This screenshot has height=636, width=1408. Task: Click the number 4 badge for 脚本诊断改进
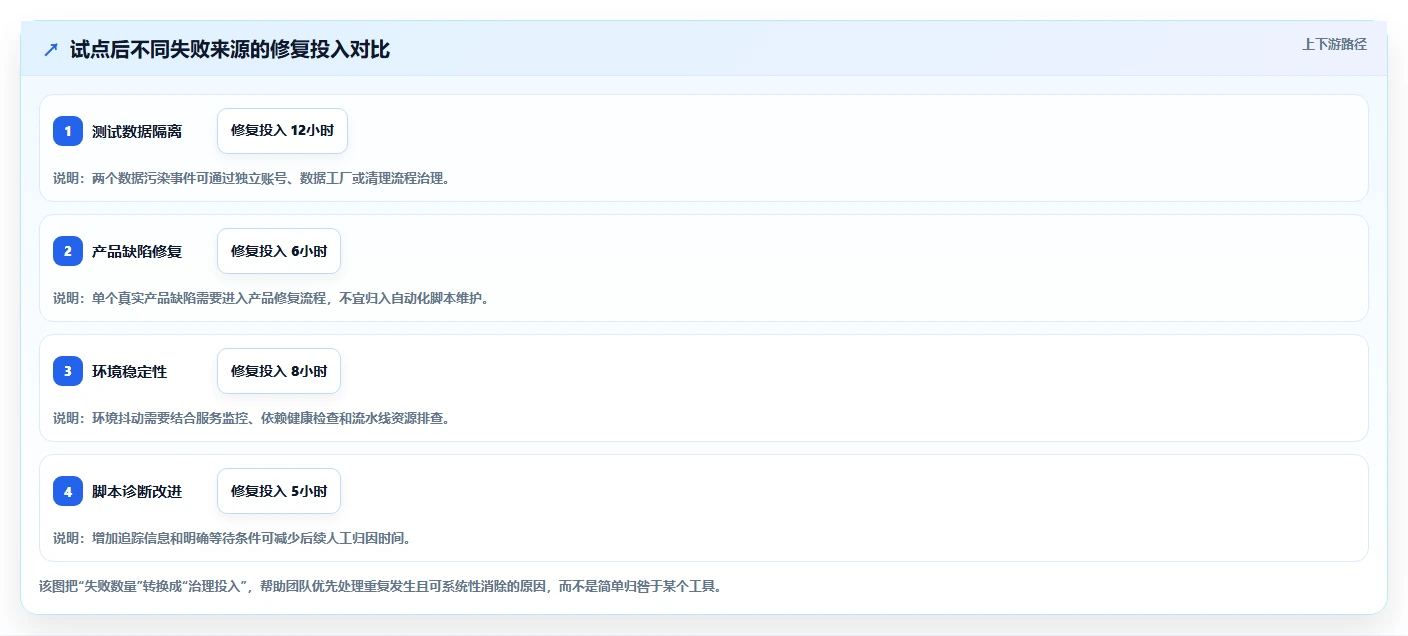pos(68,491)
